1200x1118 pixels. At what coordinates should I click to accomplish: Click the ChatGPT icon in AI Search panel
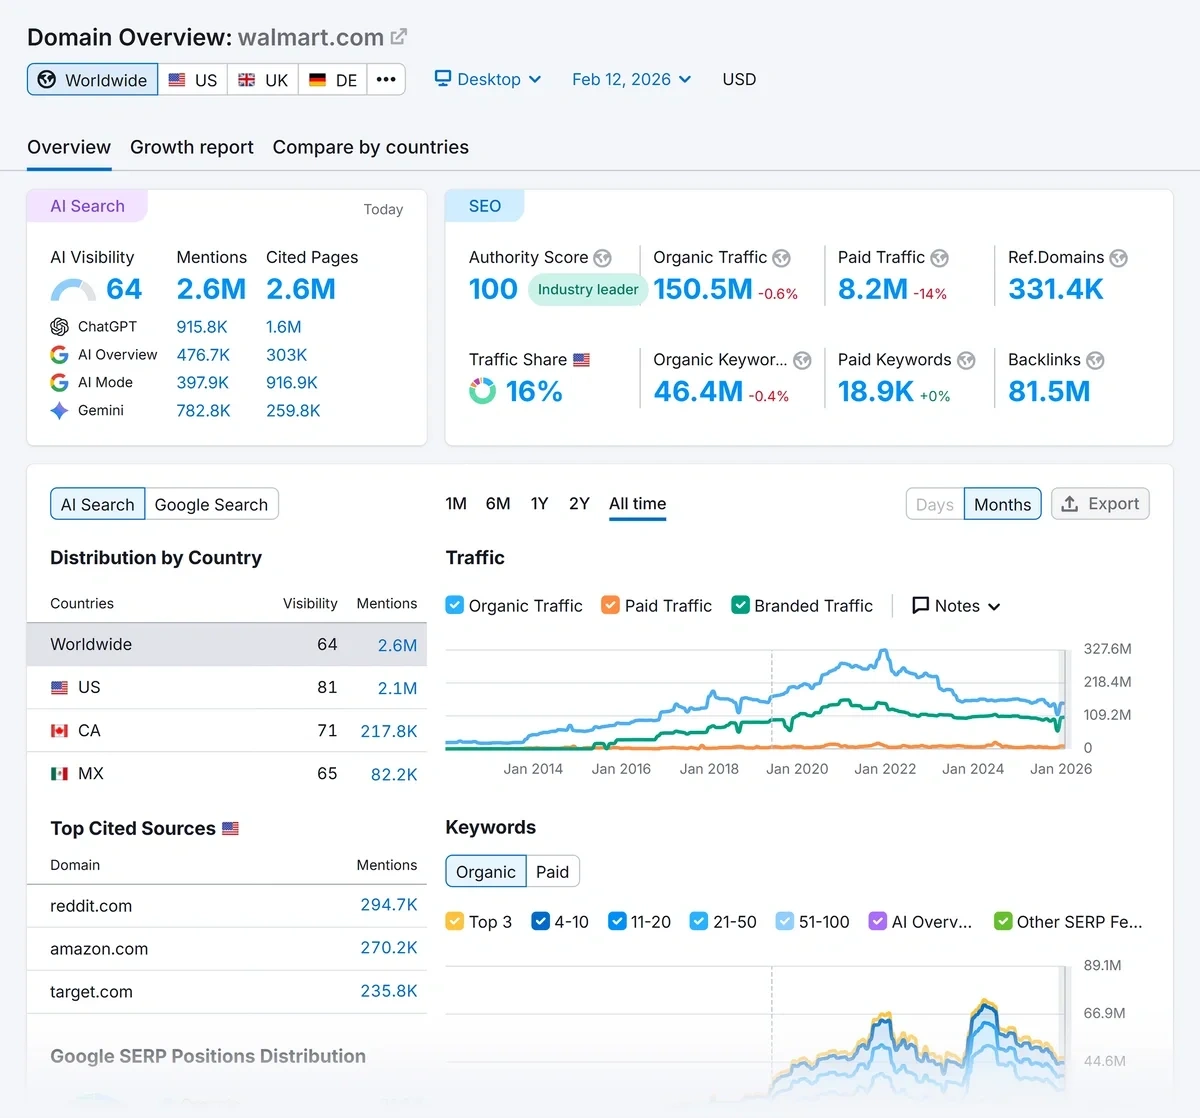[x=58, y=326]
